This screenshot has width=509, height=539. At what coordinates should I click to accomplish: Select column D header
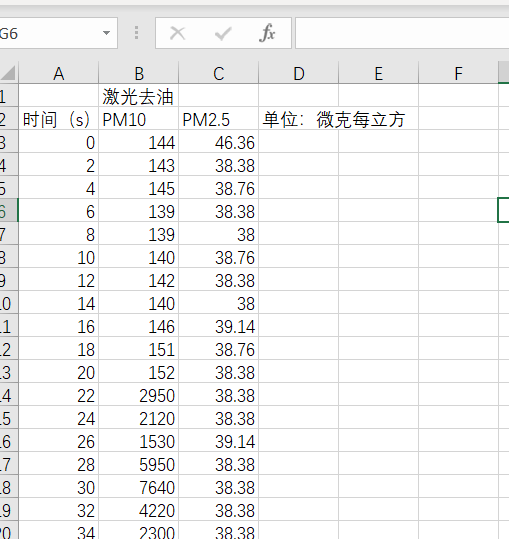tap(299, 73)
